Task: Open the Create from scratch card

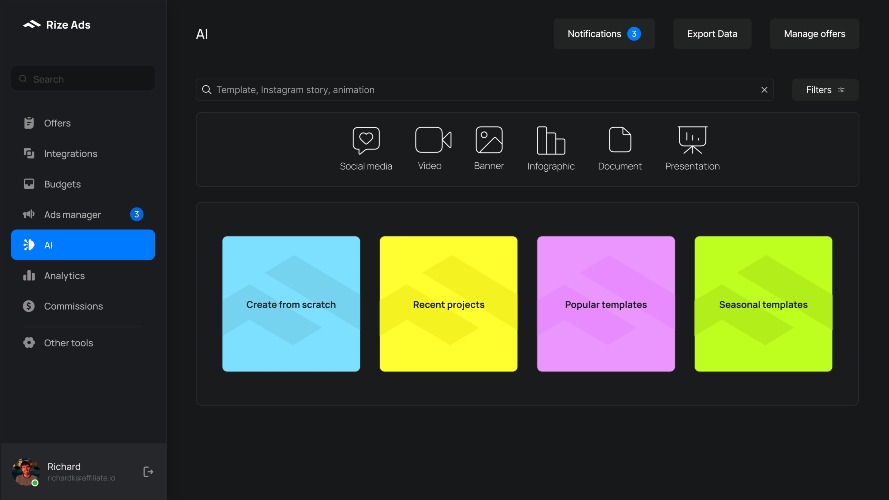Action: pyautogui.click(x=291, y=304)
